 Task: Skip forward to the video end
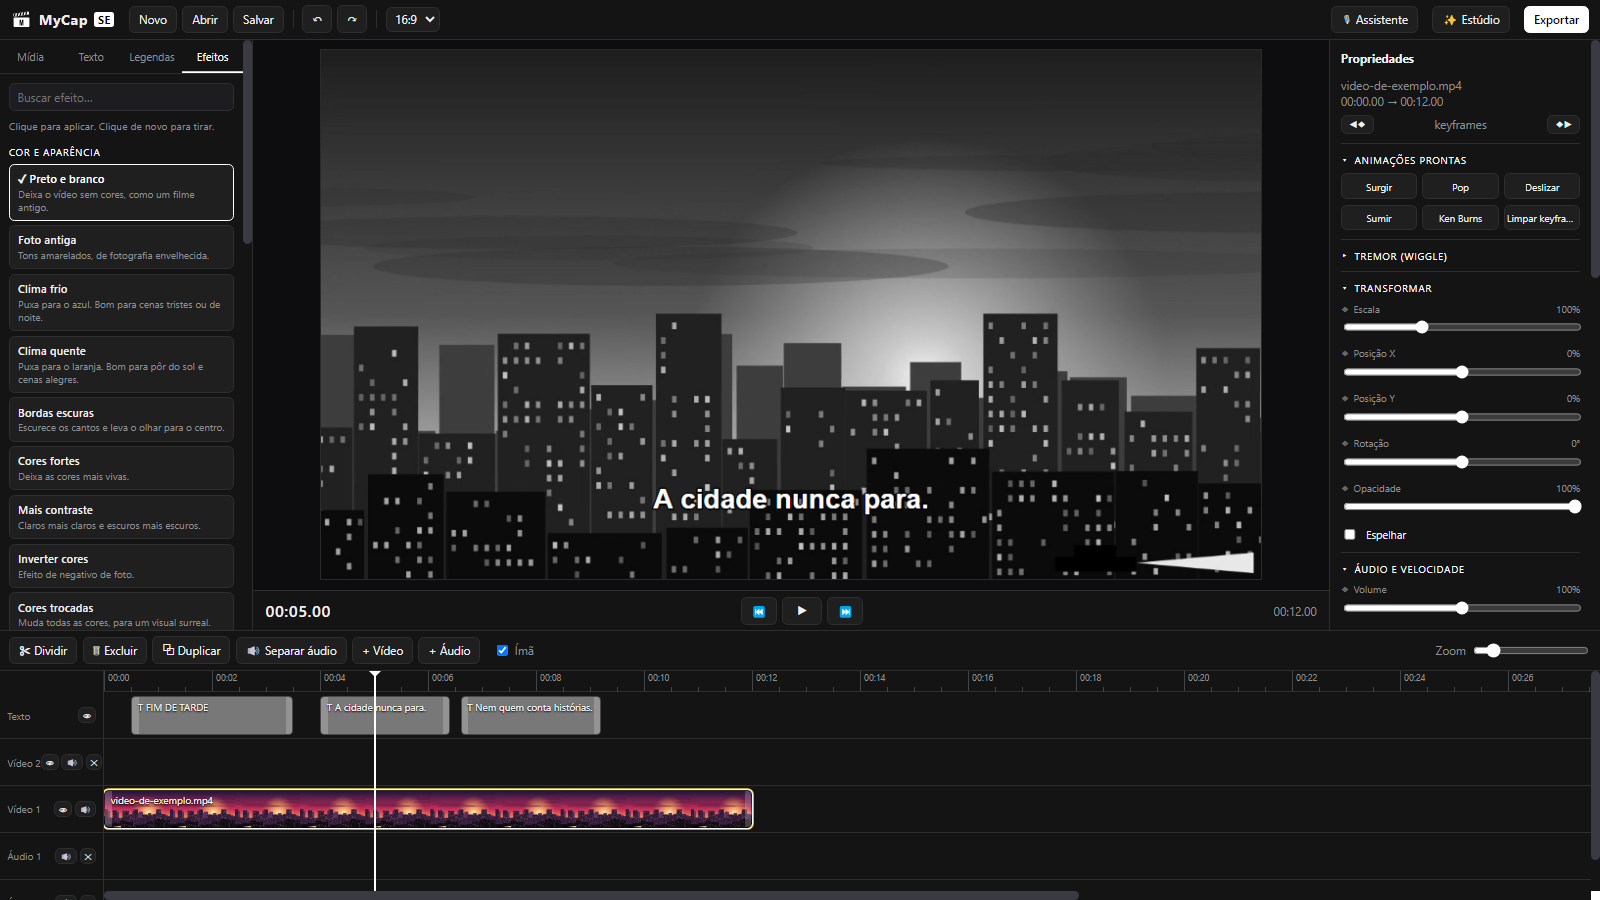click(845, 611)
